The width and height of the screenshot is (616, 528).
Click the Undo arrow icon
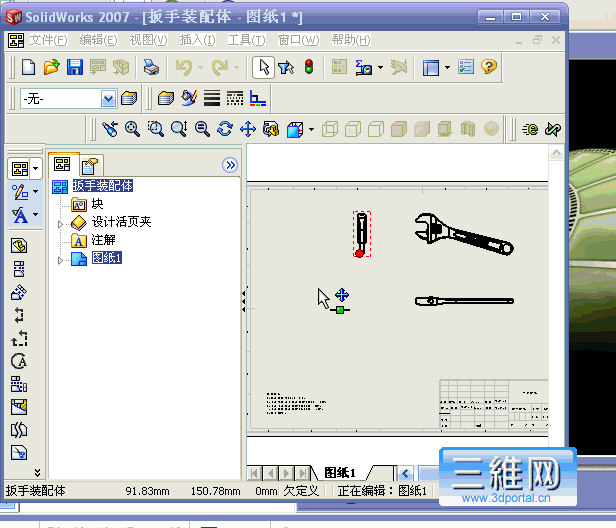[x=184, y=67]
